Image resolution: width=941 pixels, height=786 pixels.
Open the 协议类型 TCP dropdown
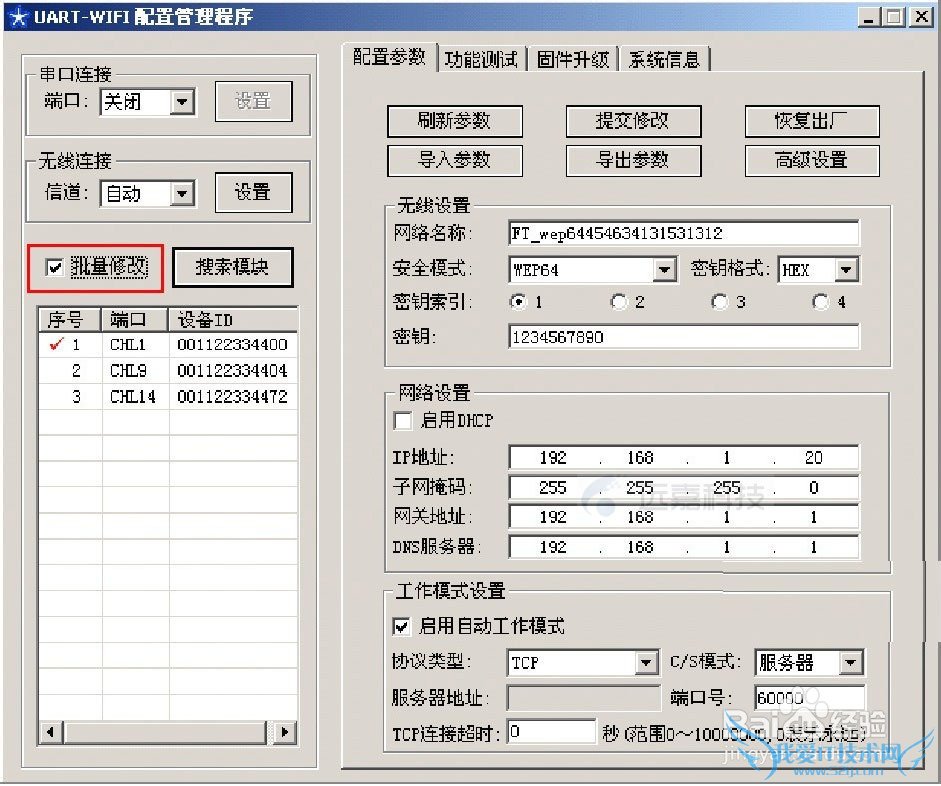coord(646,663)
